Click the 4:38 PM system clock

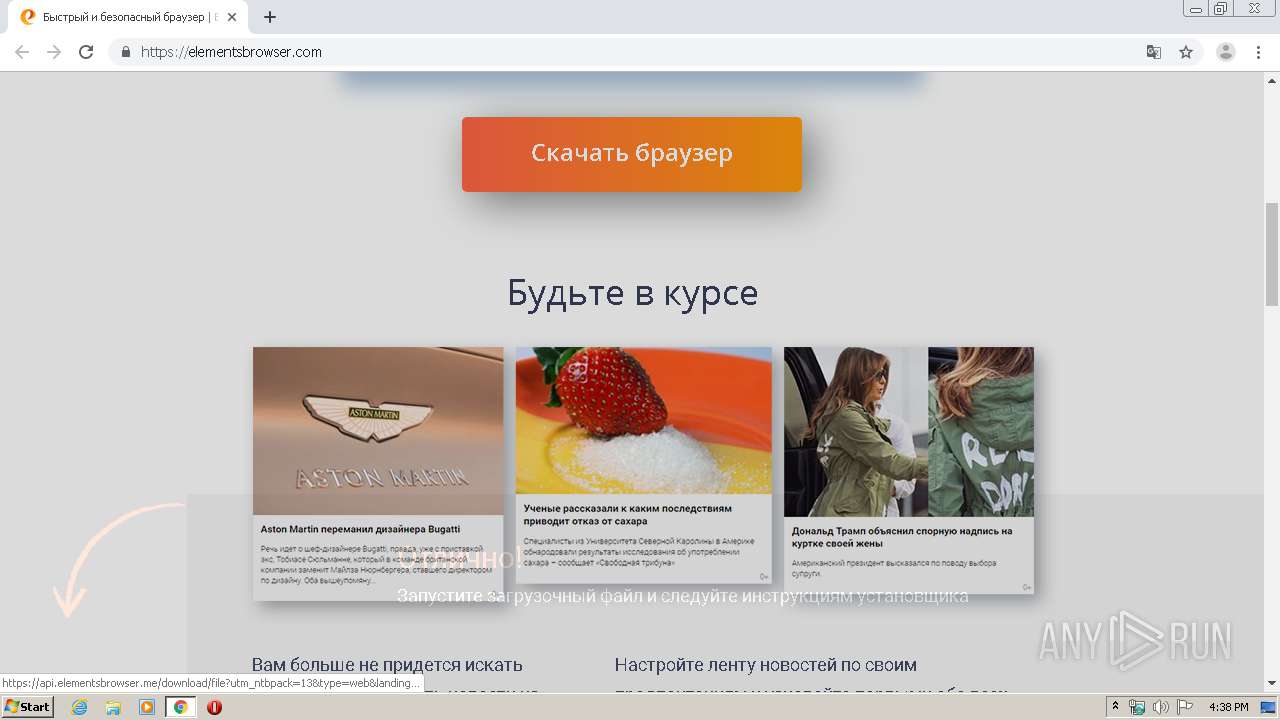pos(1228,707)
